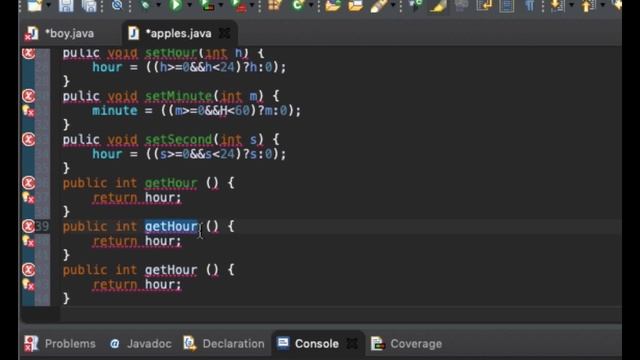Toggle Word Wrap in the toolbar
Image resolution: width=640 pixels, height=360 pixels.
point(484,5)
